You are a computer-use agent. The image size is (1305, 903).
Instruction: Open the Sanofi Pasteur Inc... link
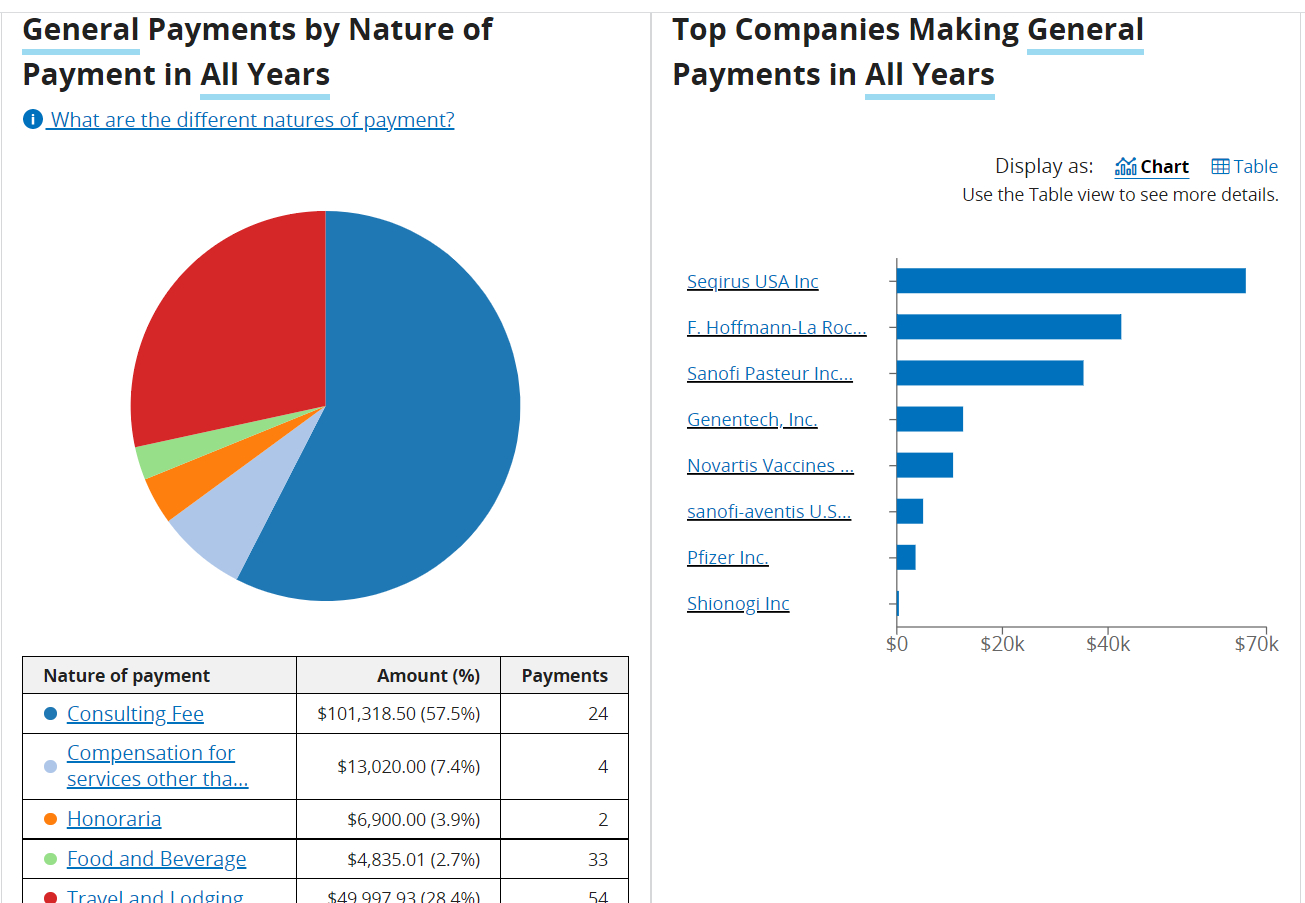[x=770, y=373]
